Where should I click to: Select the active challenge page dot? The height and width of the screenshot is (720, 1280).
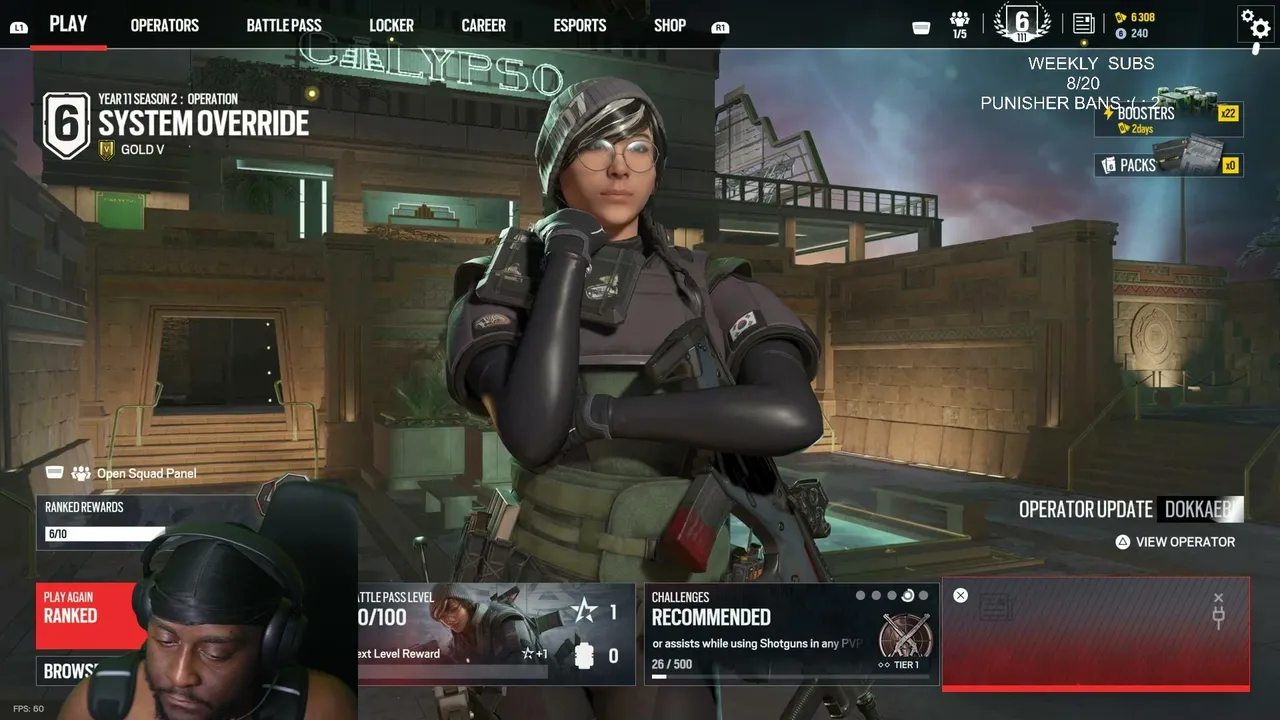pos(908,596)
